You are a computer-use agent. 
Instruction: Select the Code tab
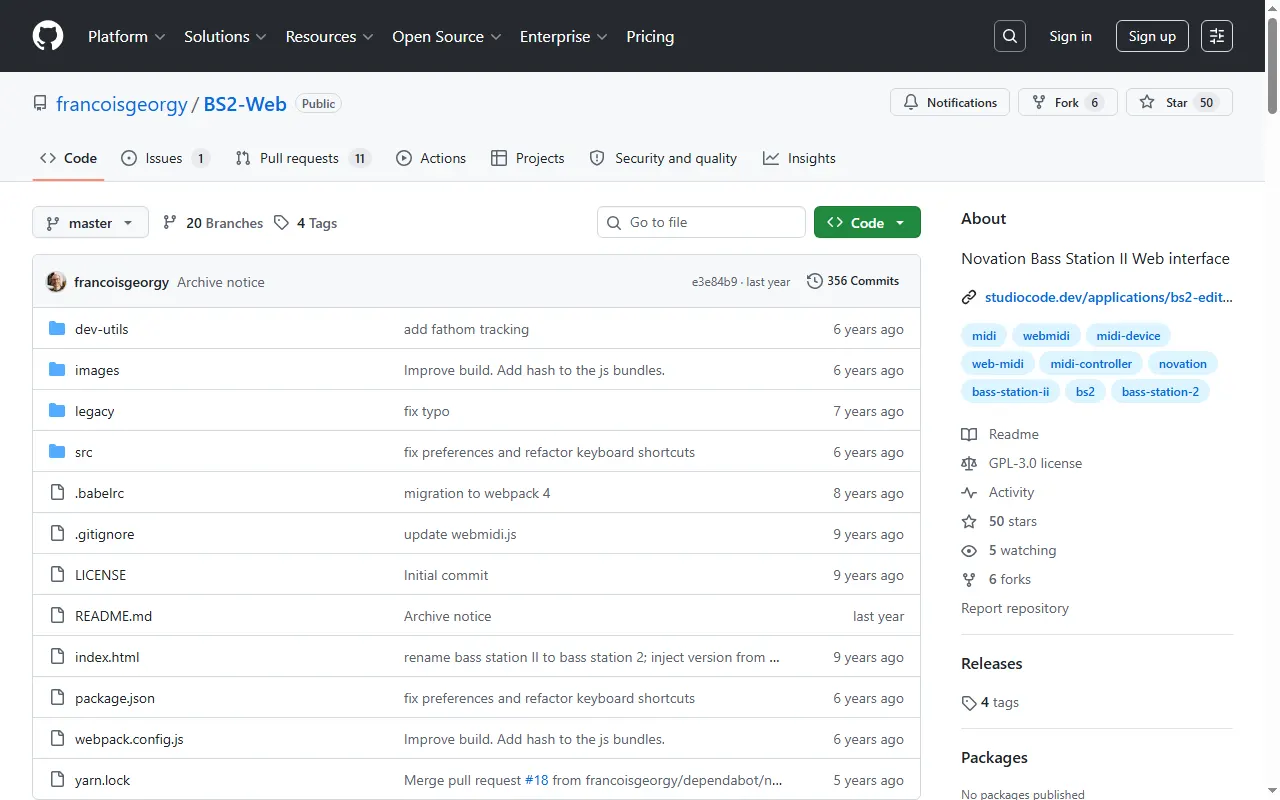(x=68, y=158)
